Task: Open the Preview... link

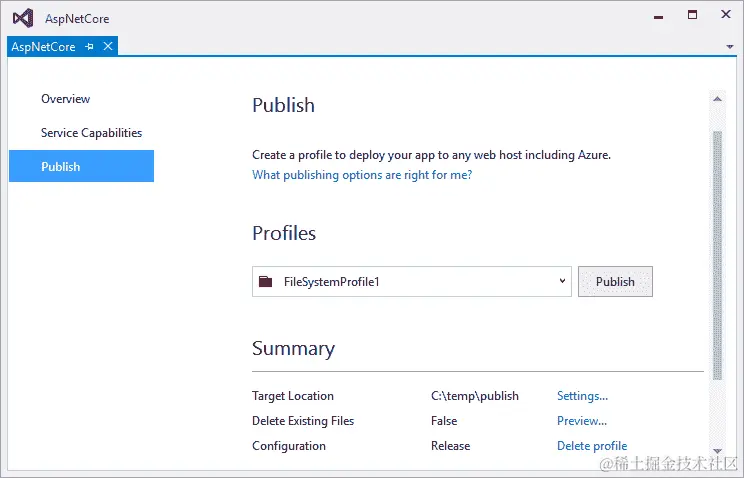Action: coord(582,421)
